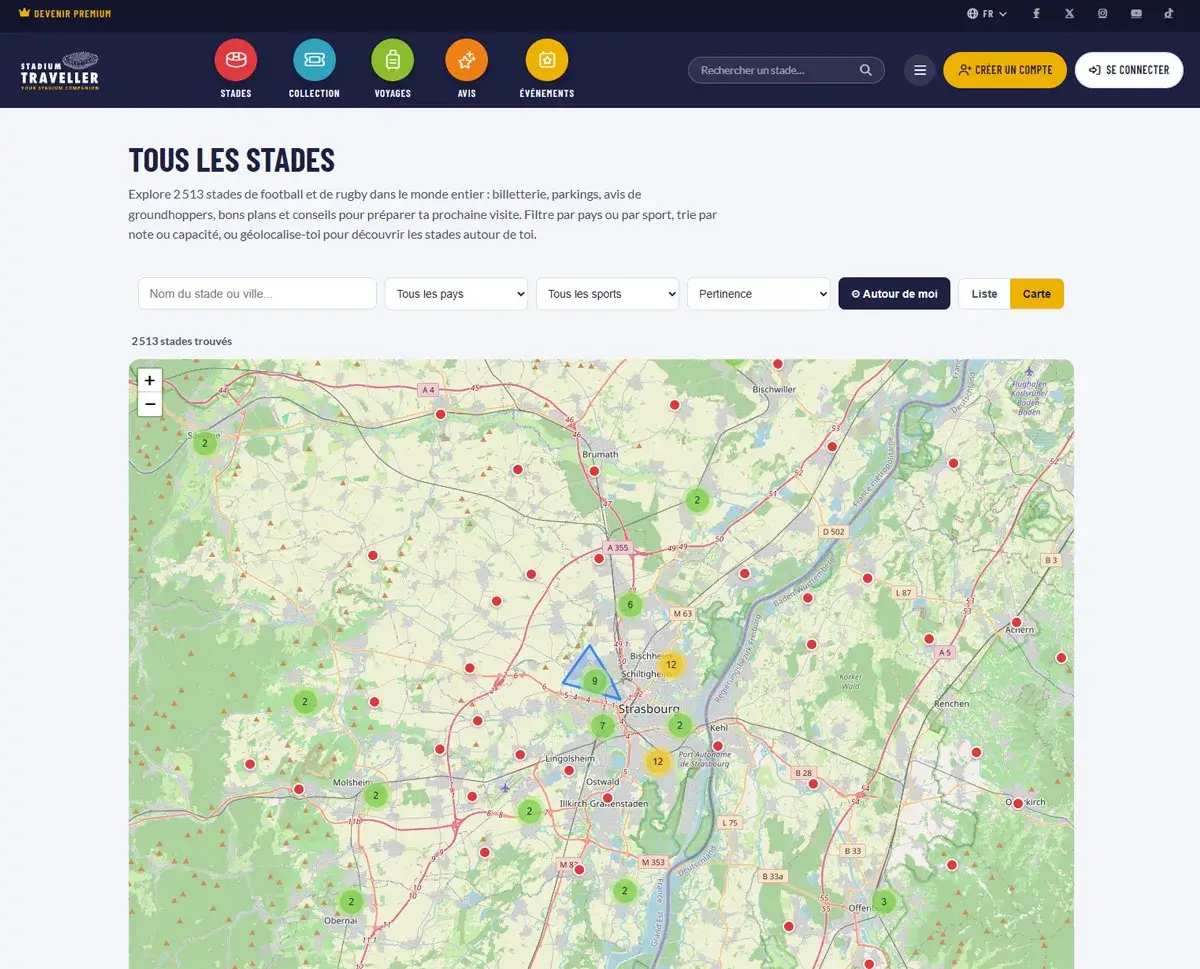The height and width of the screenshot is (969, 1200).
Task: Open the Événements menu label
Action: point(547,93)
